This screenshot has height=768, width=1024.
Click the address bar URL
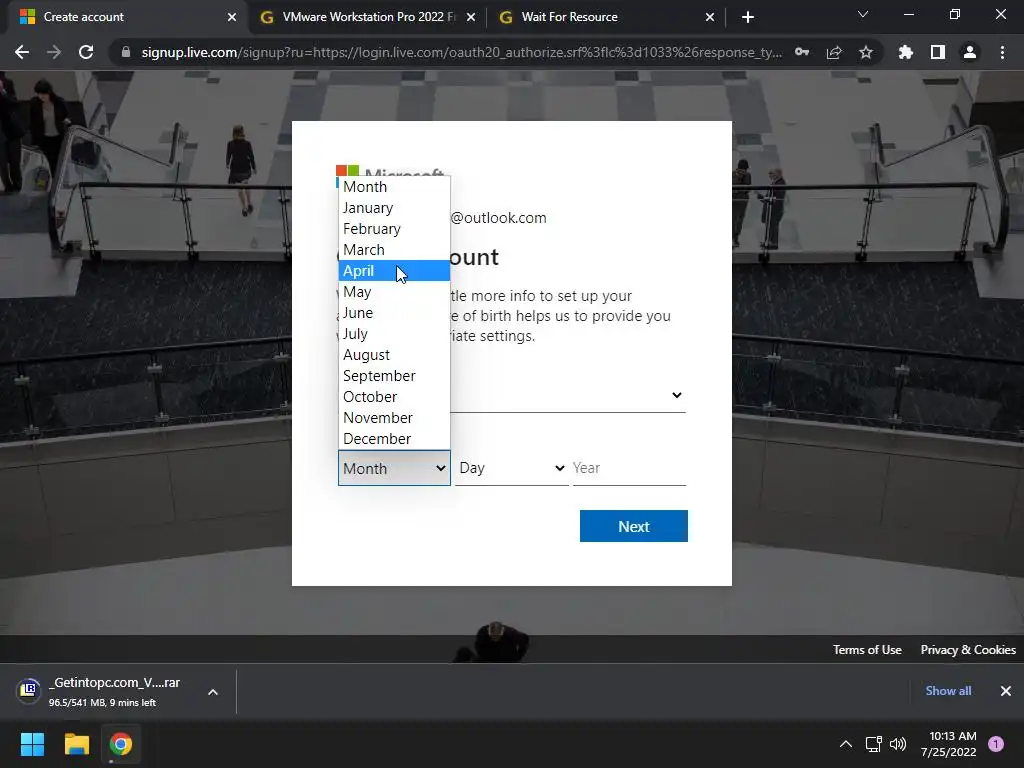pos(461,52)
